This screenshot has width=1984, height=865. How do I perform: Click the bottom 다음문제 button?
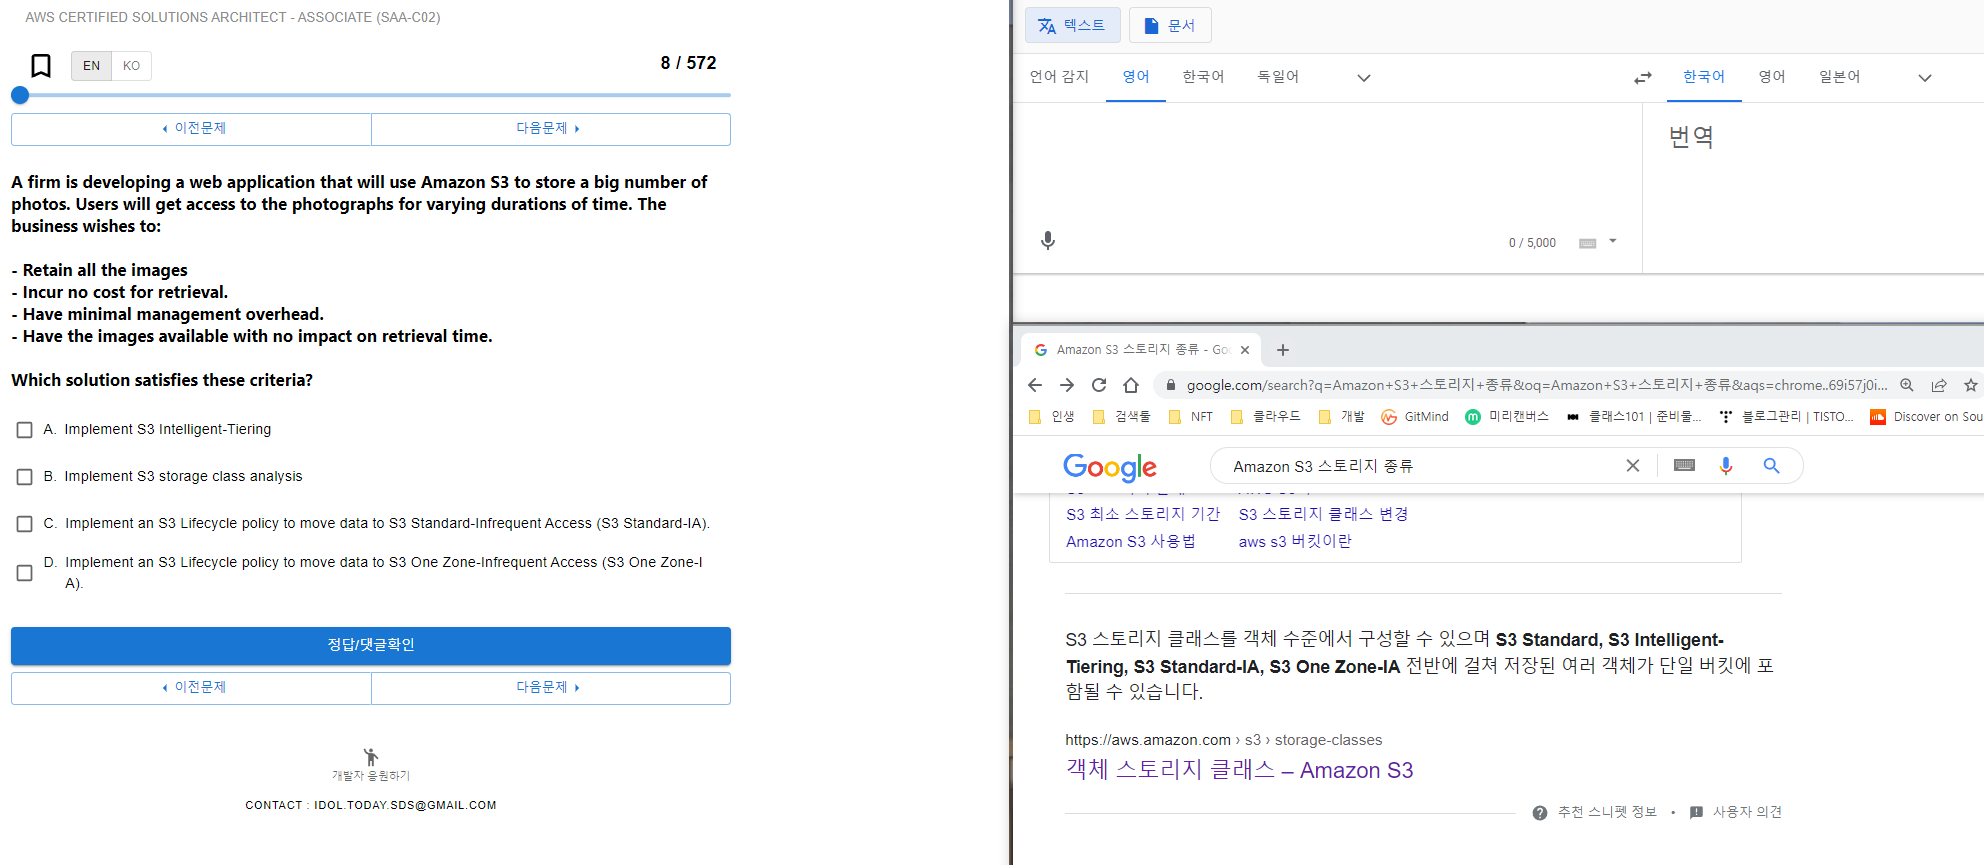pos(550,688)
